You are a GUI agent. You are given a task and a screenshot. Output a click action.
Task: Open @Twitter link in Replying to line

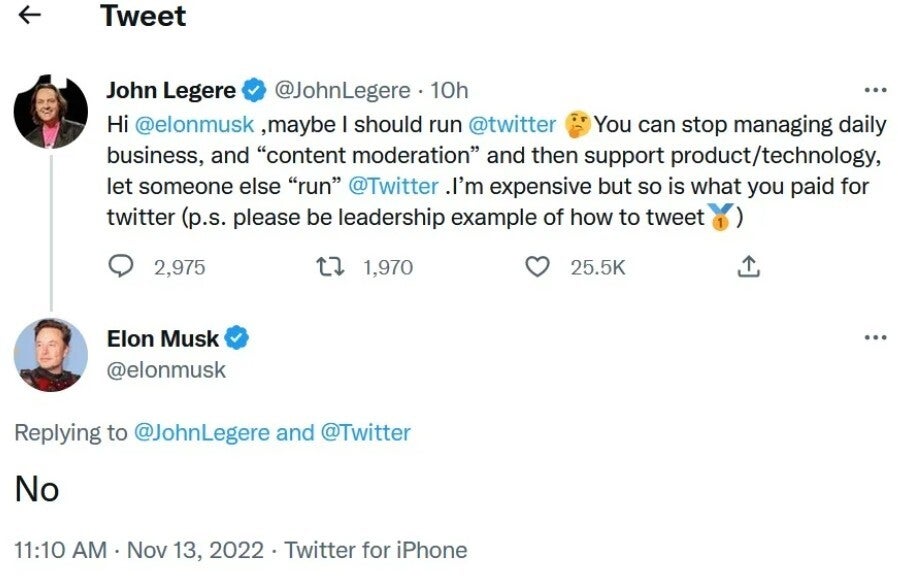[365, 433]
